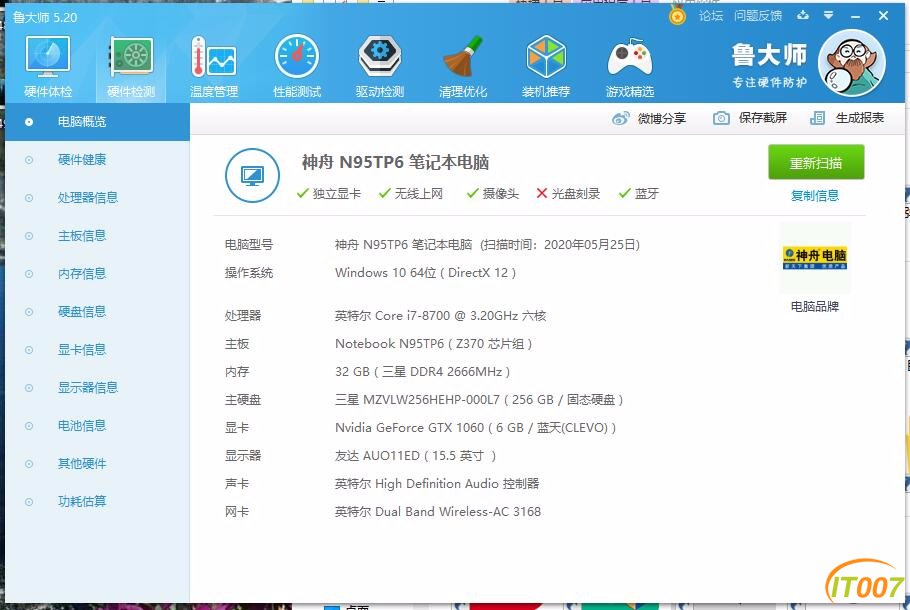The height and width of the screenshot is (610, 910).
Task: Click the 光盘刻录 cross indicator
Action: click(x=568, y=194)
